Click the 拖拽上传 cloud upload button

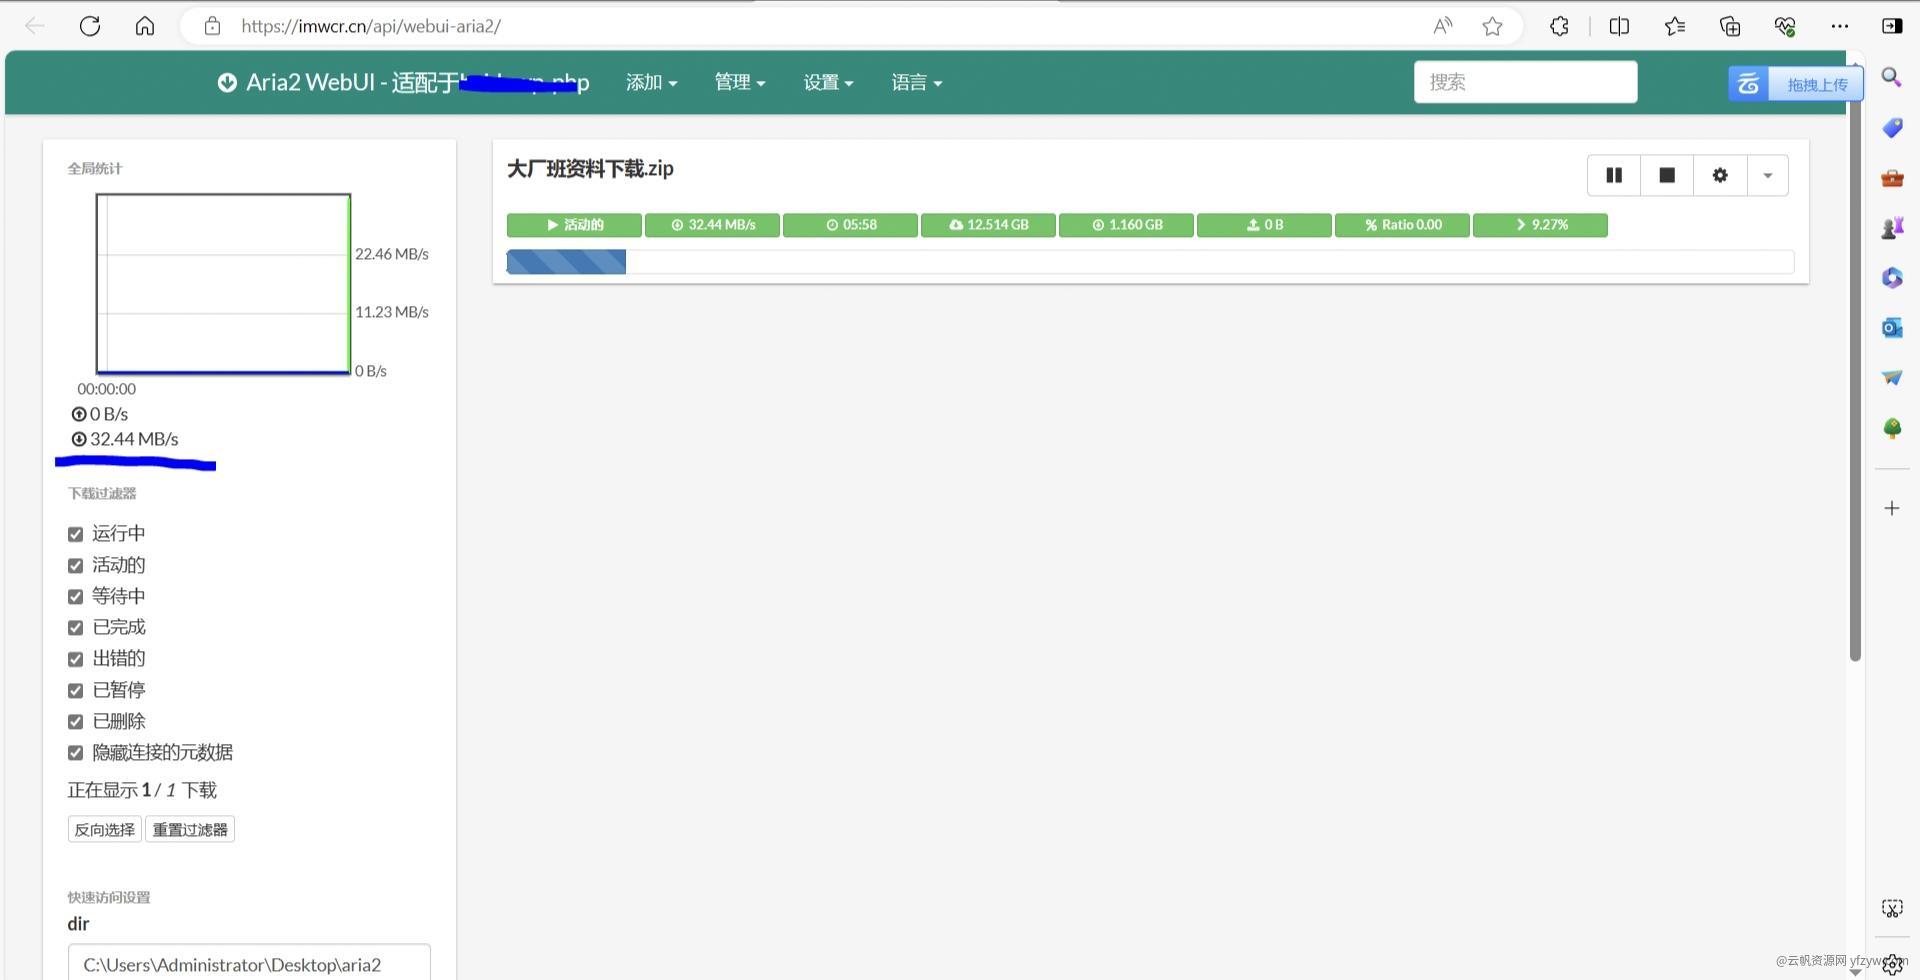tap(1795, 84)
